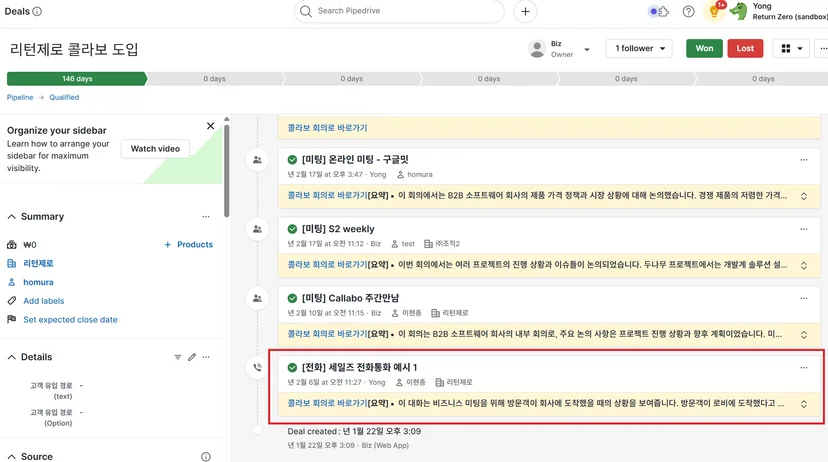The width and height of the screenshot is (828, 462).
Task: Select the fifth pipeline stage
Action: click(x=626, y=79)
